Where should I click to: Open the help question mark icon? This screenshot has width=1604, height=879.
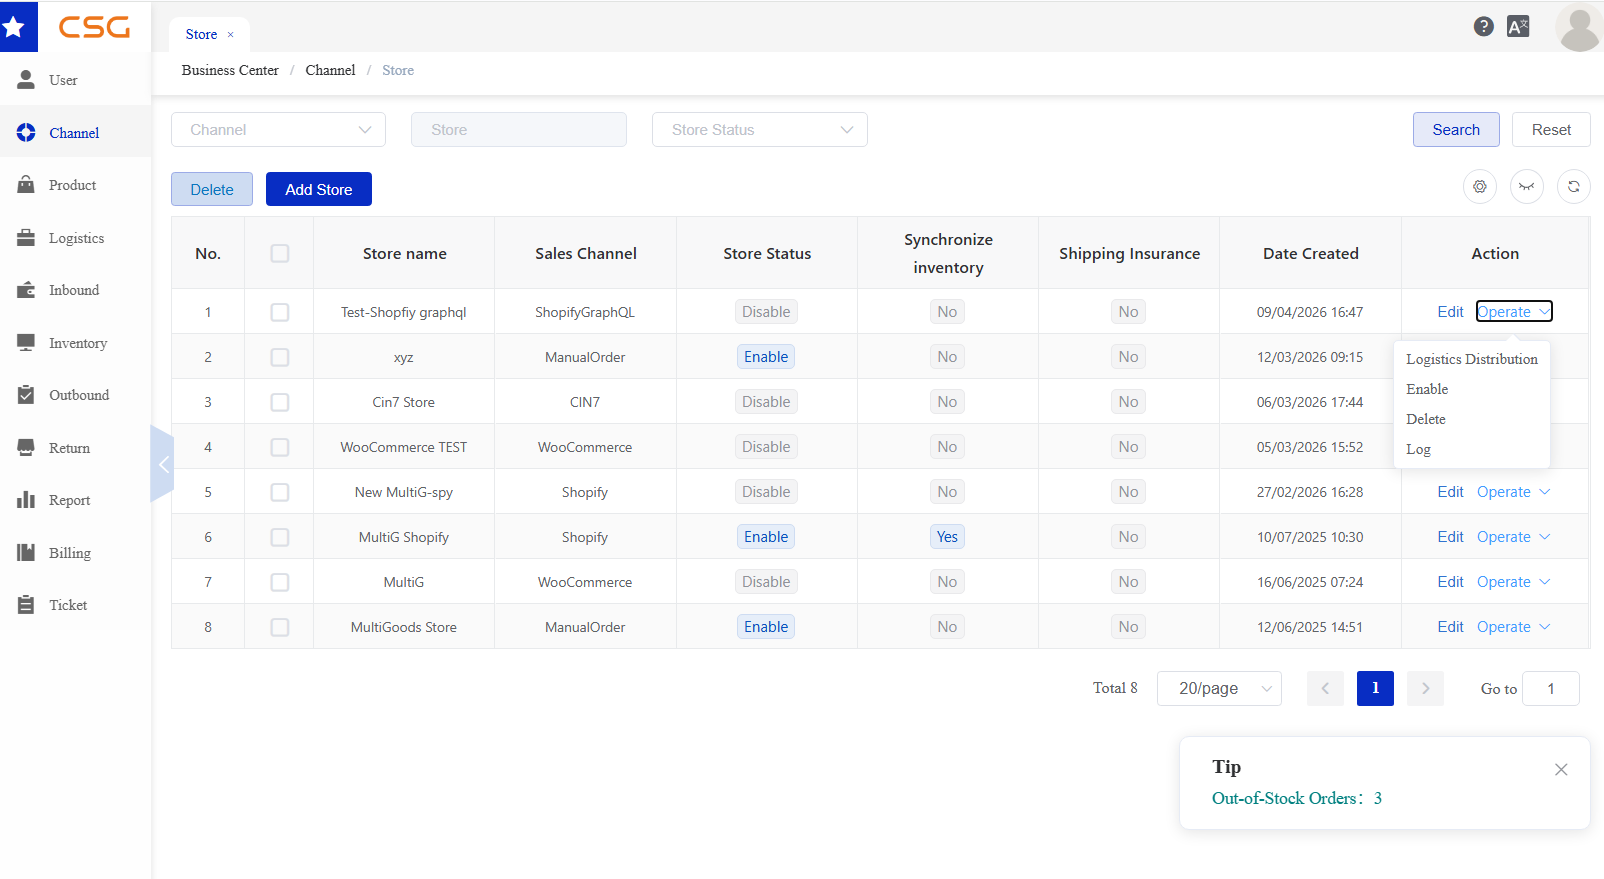1484,27
